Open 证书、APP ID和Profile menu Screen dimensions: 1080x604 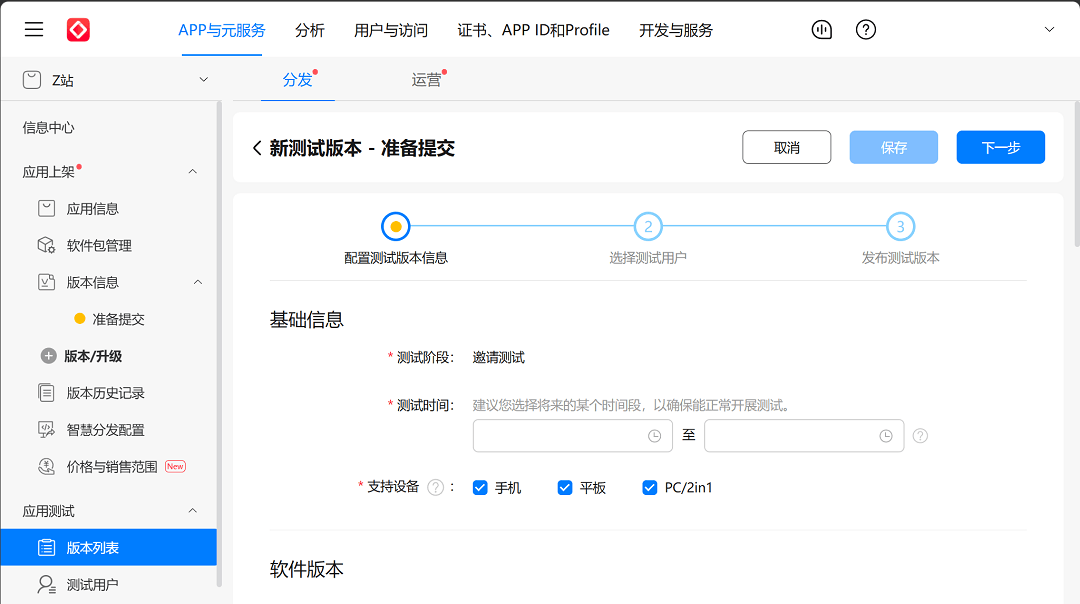pyautogui.click(x=533, y=30)
